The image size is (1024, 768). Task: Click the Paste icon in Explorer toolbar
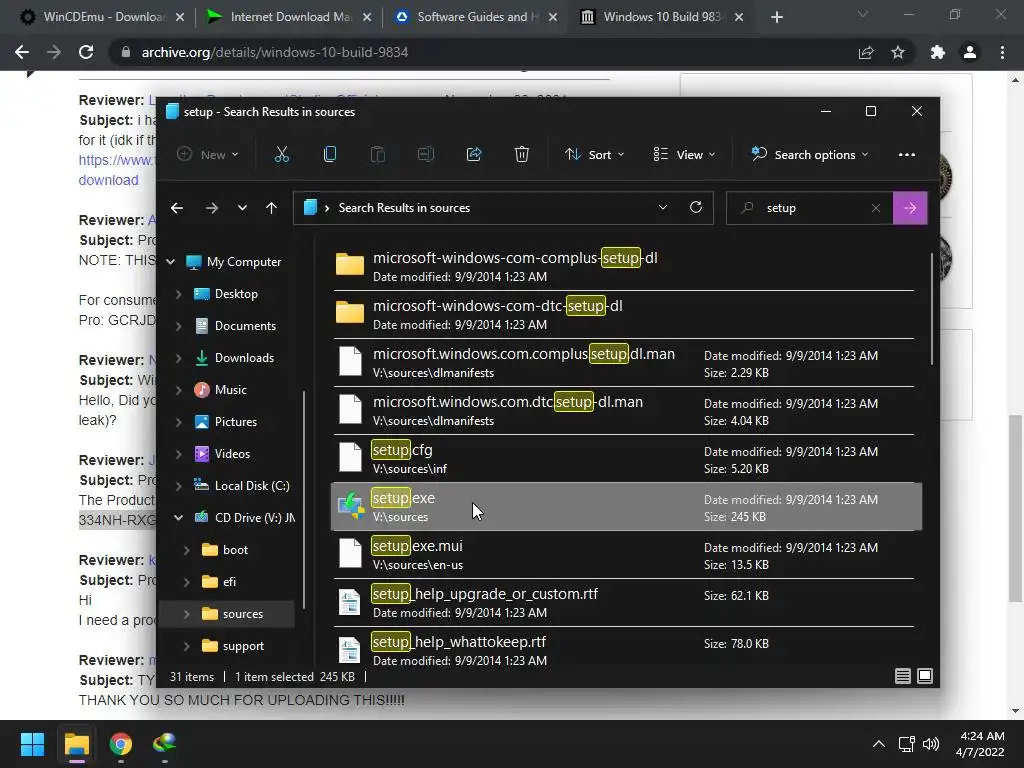click(x=377, y=155)
